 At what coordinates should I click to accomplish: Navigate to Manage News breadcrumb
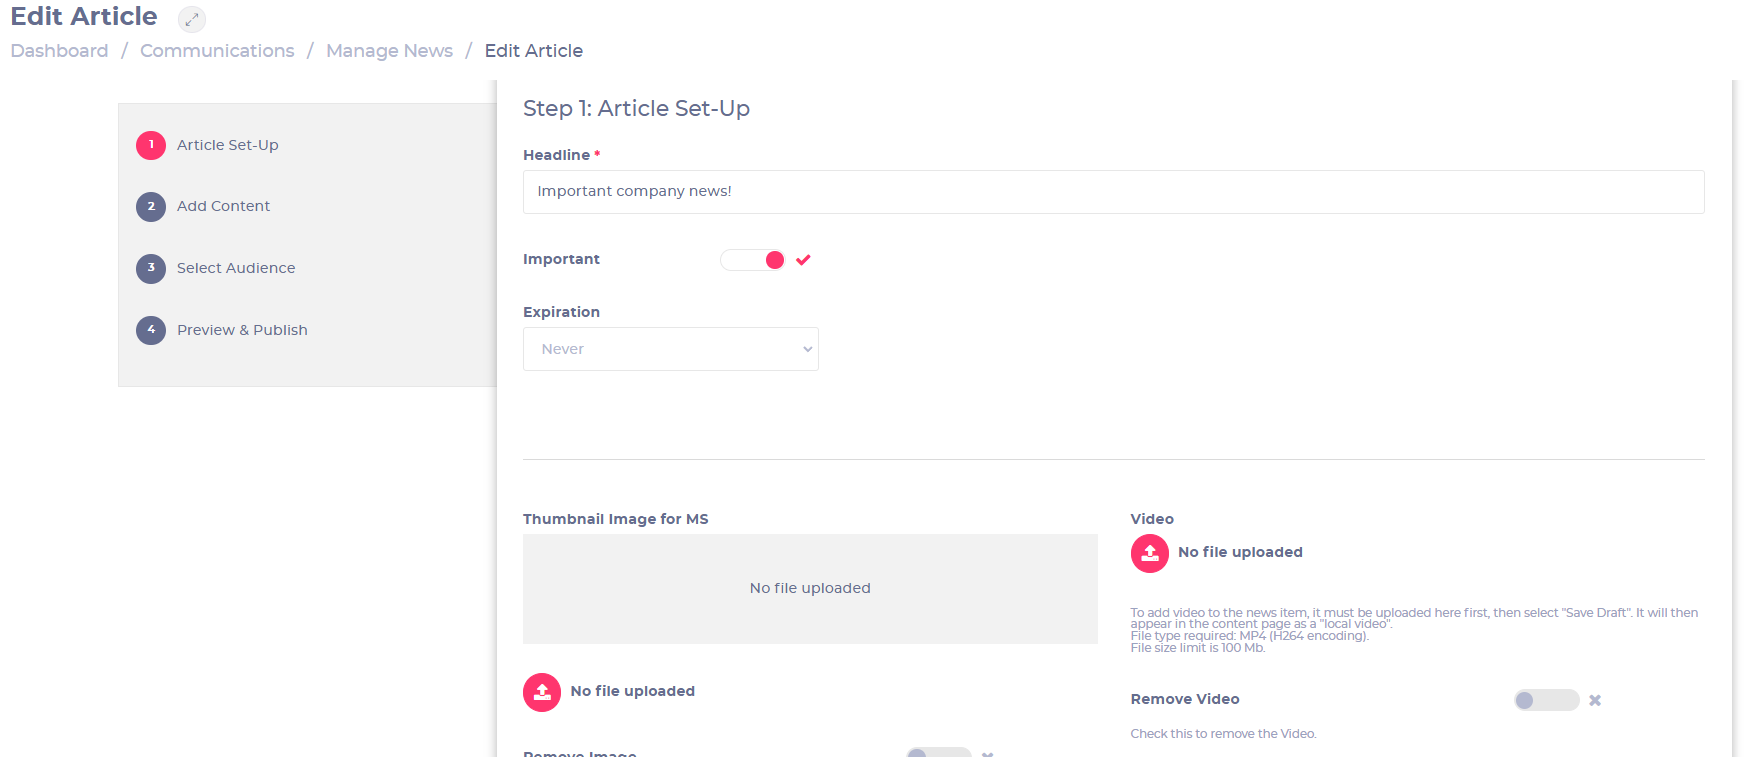tap(389, 51)
